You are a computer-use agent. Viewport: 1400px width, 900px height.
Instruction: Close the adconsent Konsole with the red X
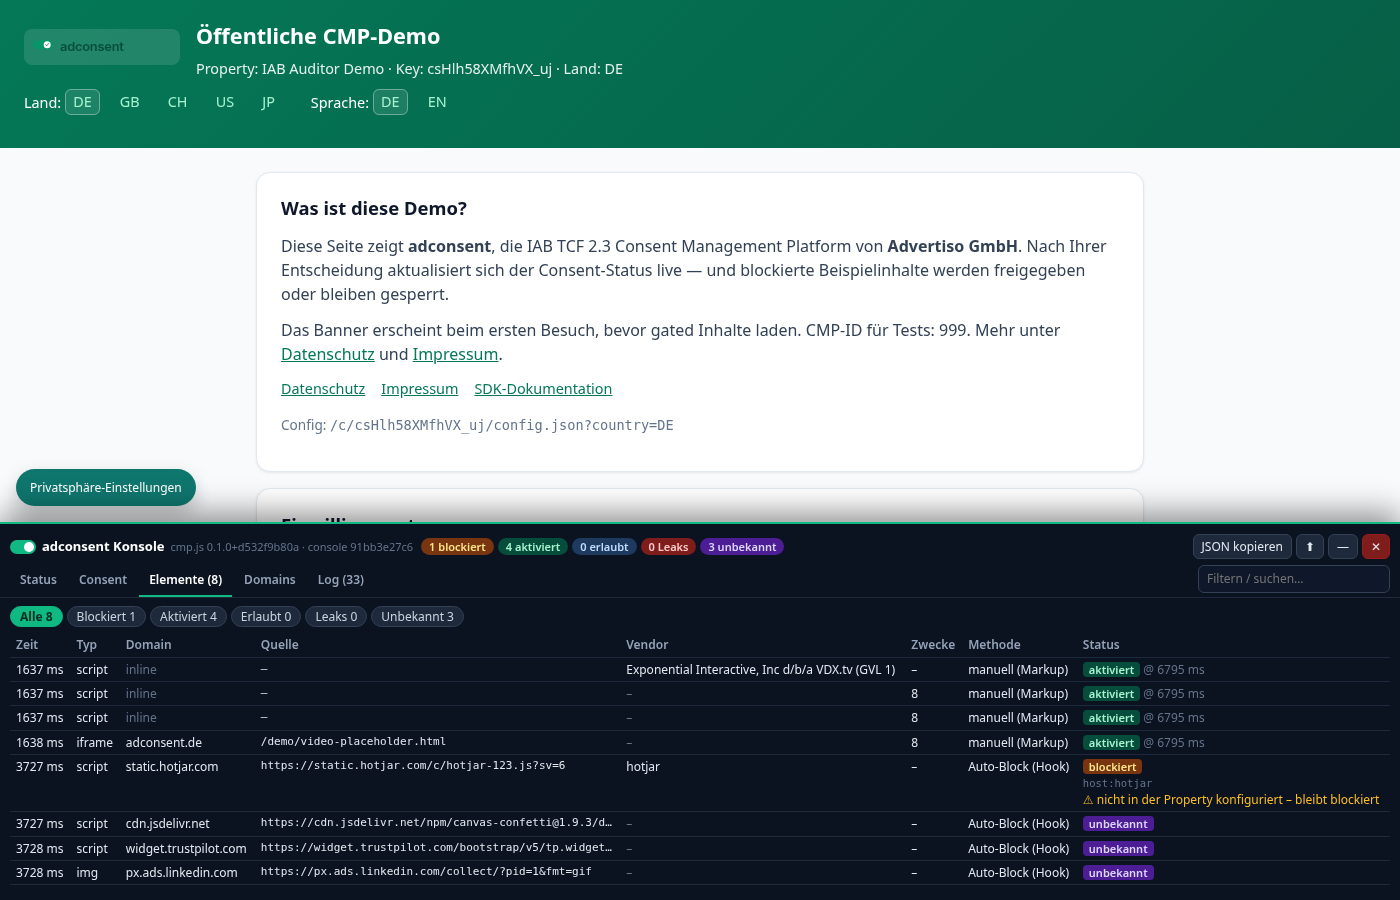pyautogui.click(x=1376, y=547)
